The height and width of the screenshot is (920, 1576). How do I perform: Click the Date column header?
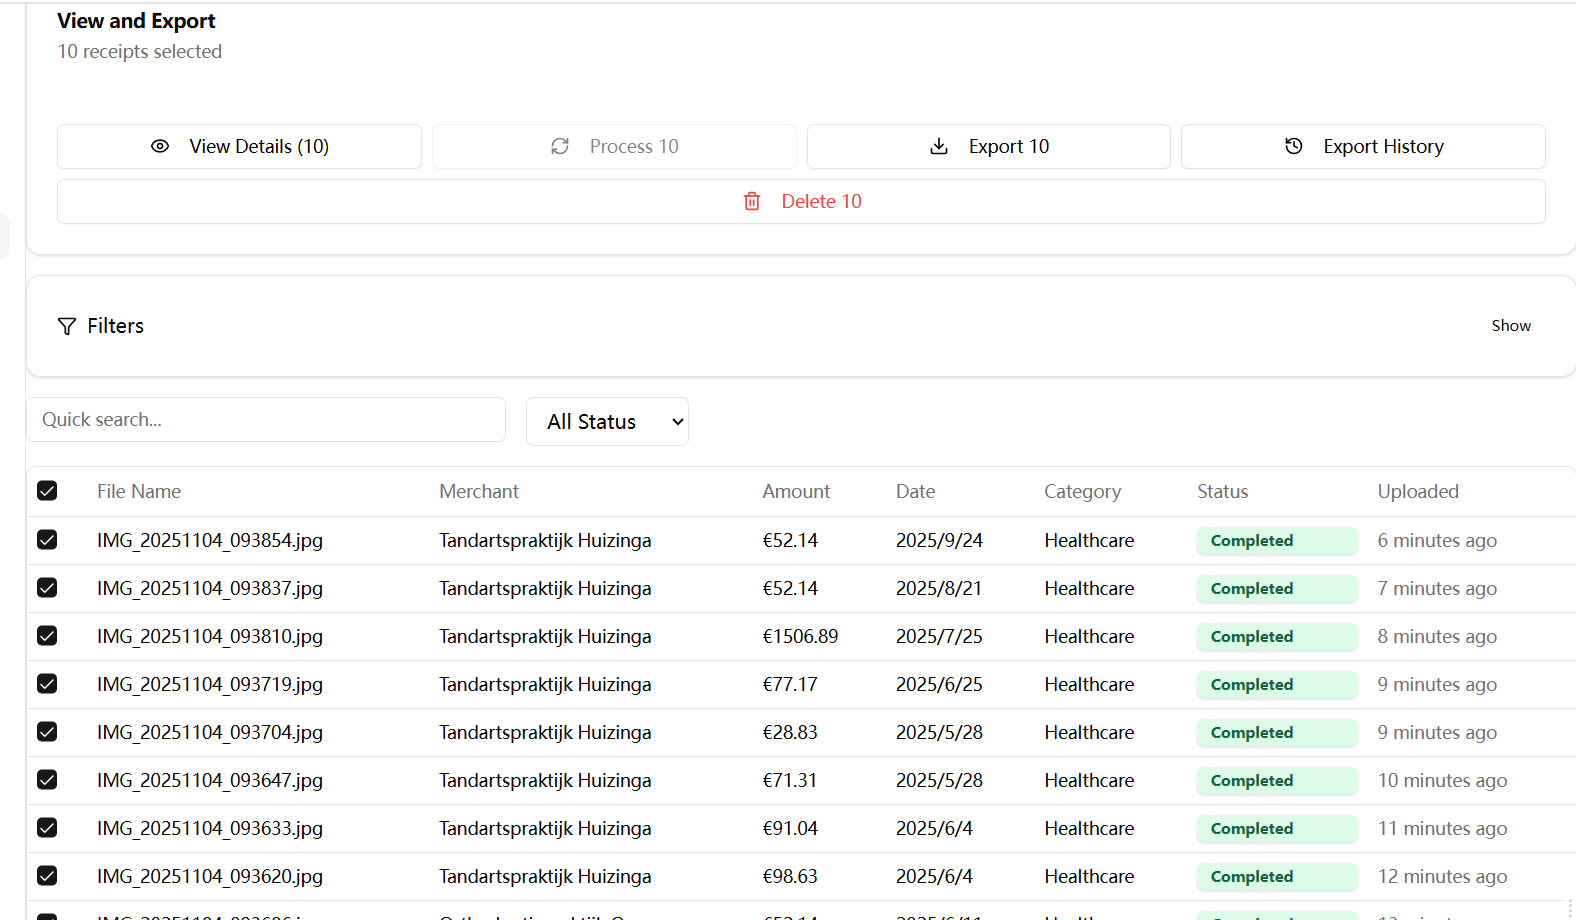916,491
